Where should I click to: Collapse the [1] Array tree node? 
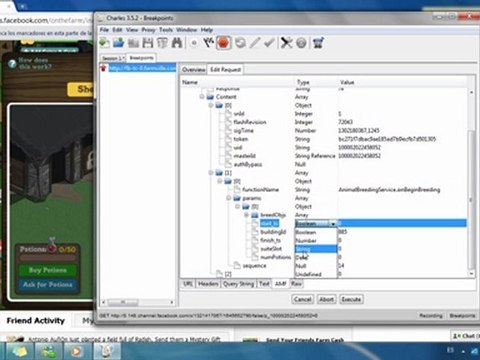point(211,173)
